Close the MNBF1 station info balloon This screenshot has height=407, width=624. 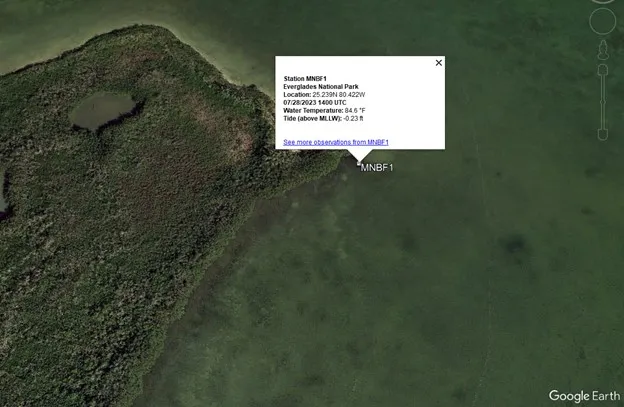pos(439,63)
